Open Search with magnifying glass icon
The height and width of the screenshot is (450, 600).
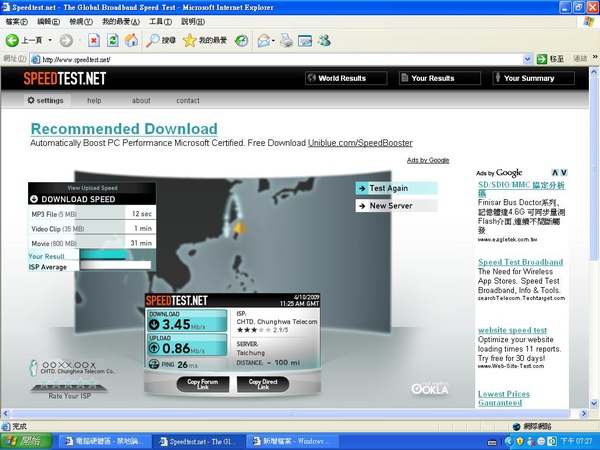(161, 40)
